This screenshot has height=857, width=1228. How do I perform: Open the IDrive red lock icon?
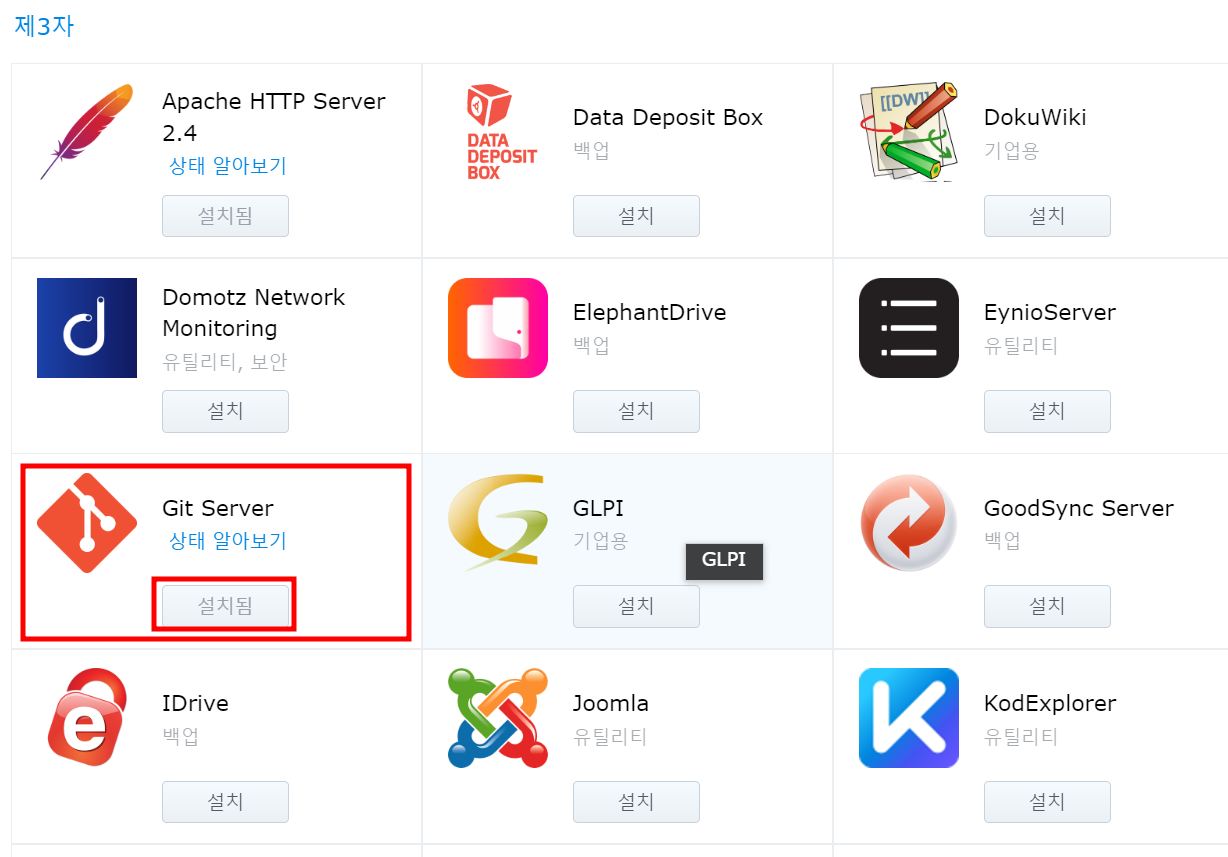[87, 718]
